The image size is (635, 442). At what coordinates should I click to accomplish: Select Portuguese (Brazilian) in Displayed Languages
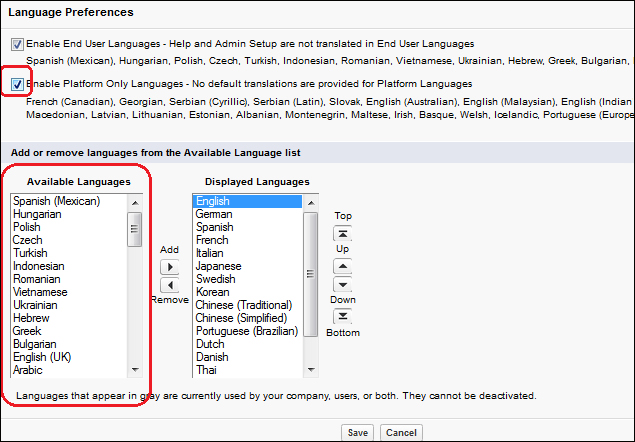pyautogui.click(x=246, y=331)
